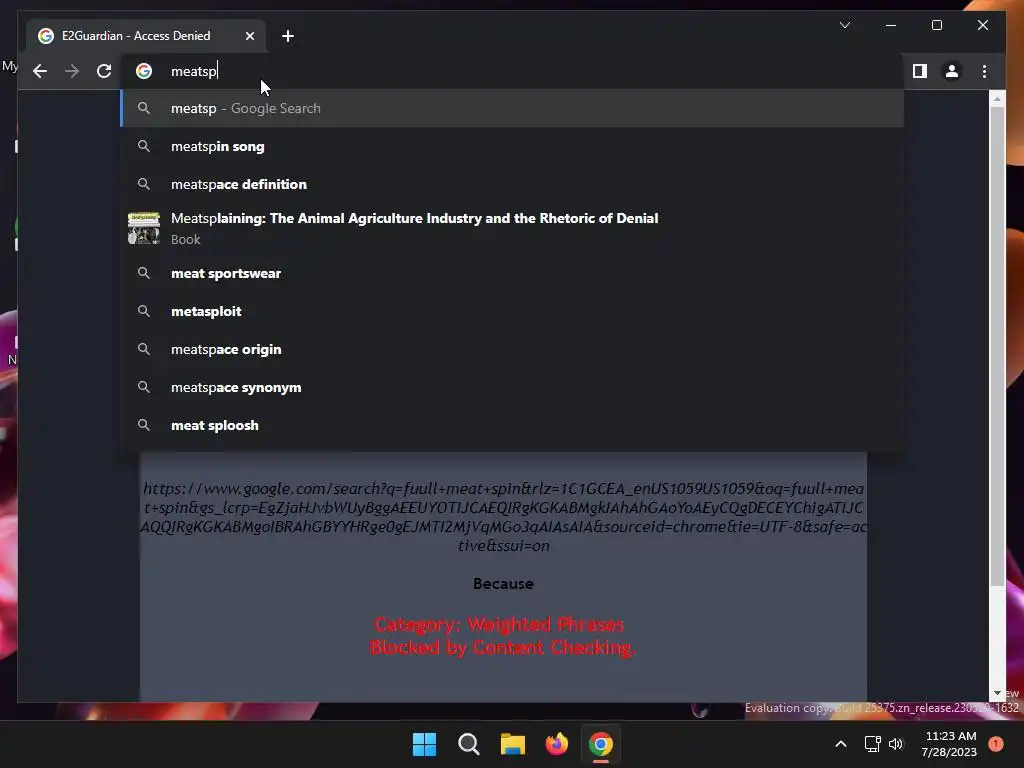Screen dimensions: 1024x768
Task: Click the Meatsplaining book cover thumbnail
Action: (x=144, y=228)
